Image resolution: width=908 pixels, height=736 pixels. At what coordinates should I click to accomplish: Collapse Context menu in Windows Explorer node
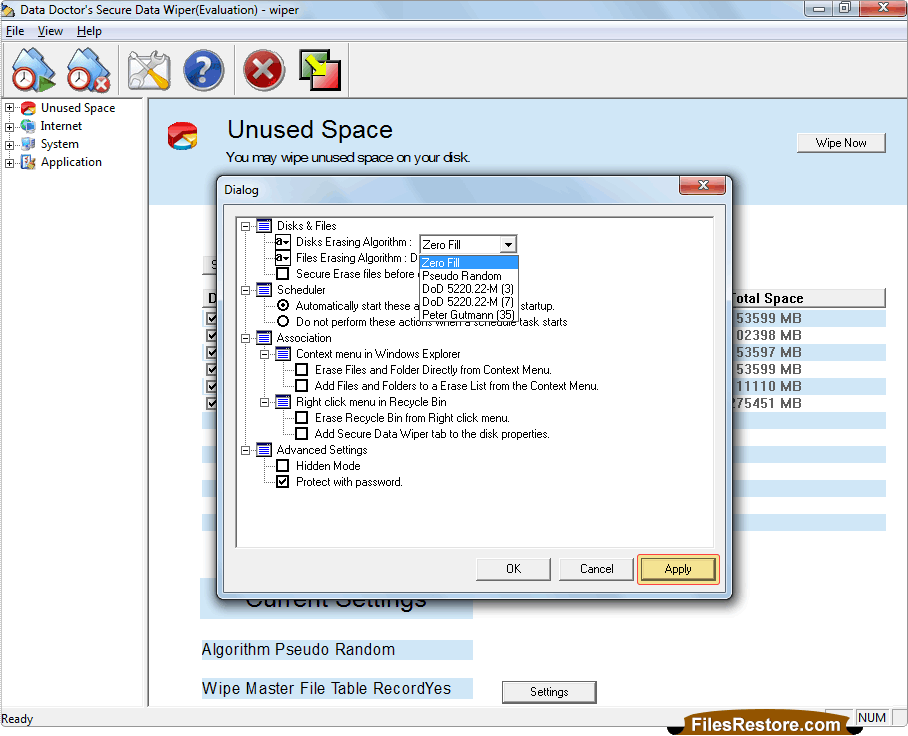pyautogui.click(x=265, y=354)
